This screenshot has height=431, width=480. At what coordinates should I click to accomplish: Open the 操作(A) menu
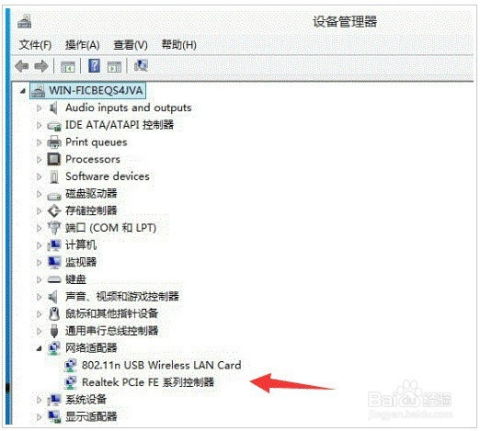point(82,45)
